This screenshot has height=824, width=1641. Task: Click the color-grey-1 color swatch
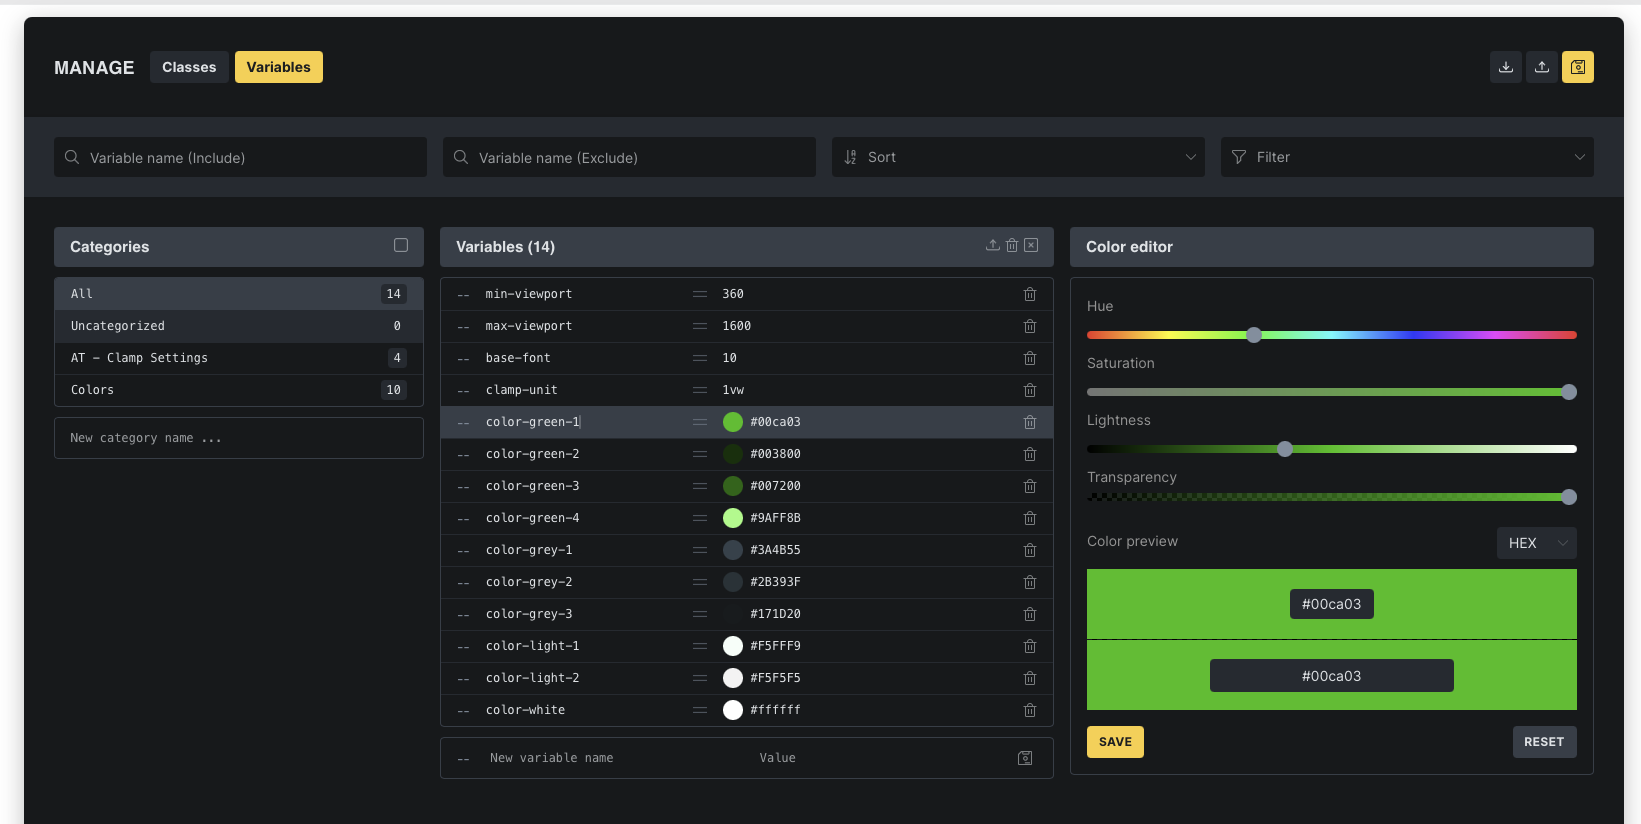pyautogui.click(x=733, y=550)
